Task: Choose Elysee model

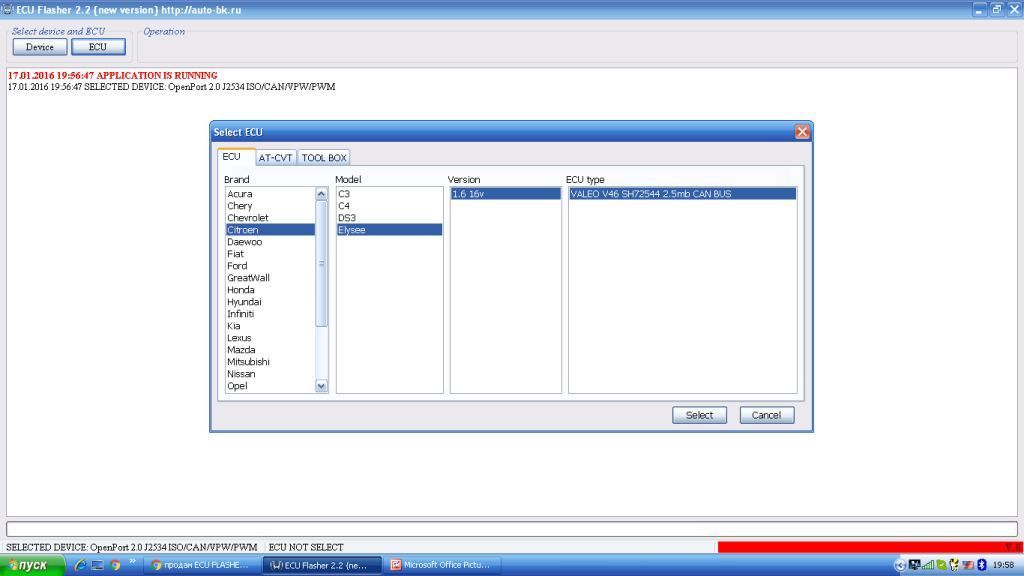Action: pyautogui.click(x=389, y=230)
